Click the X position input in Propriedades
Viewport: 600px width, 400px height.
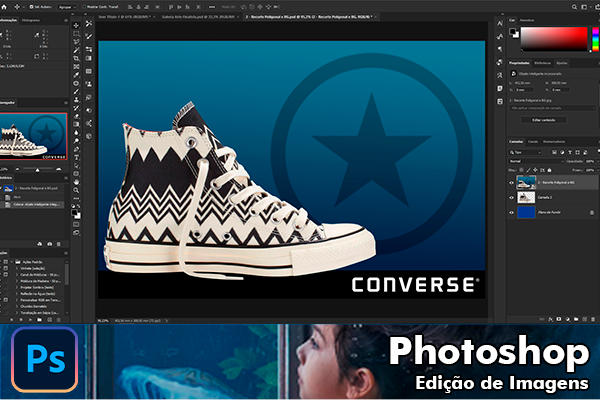(524, 90)
